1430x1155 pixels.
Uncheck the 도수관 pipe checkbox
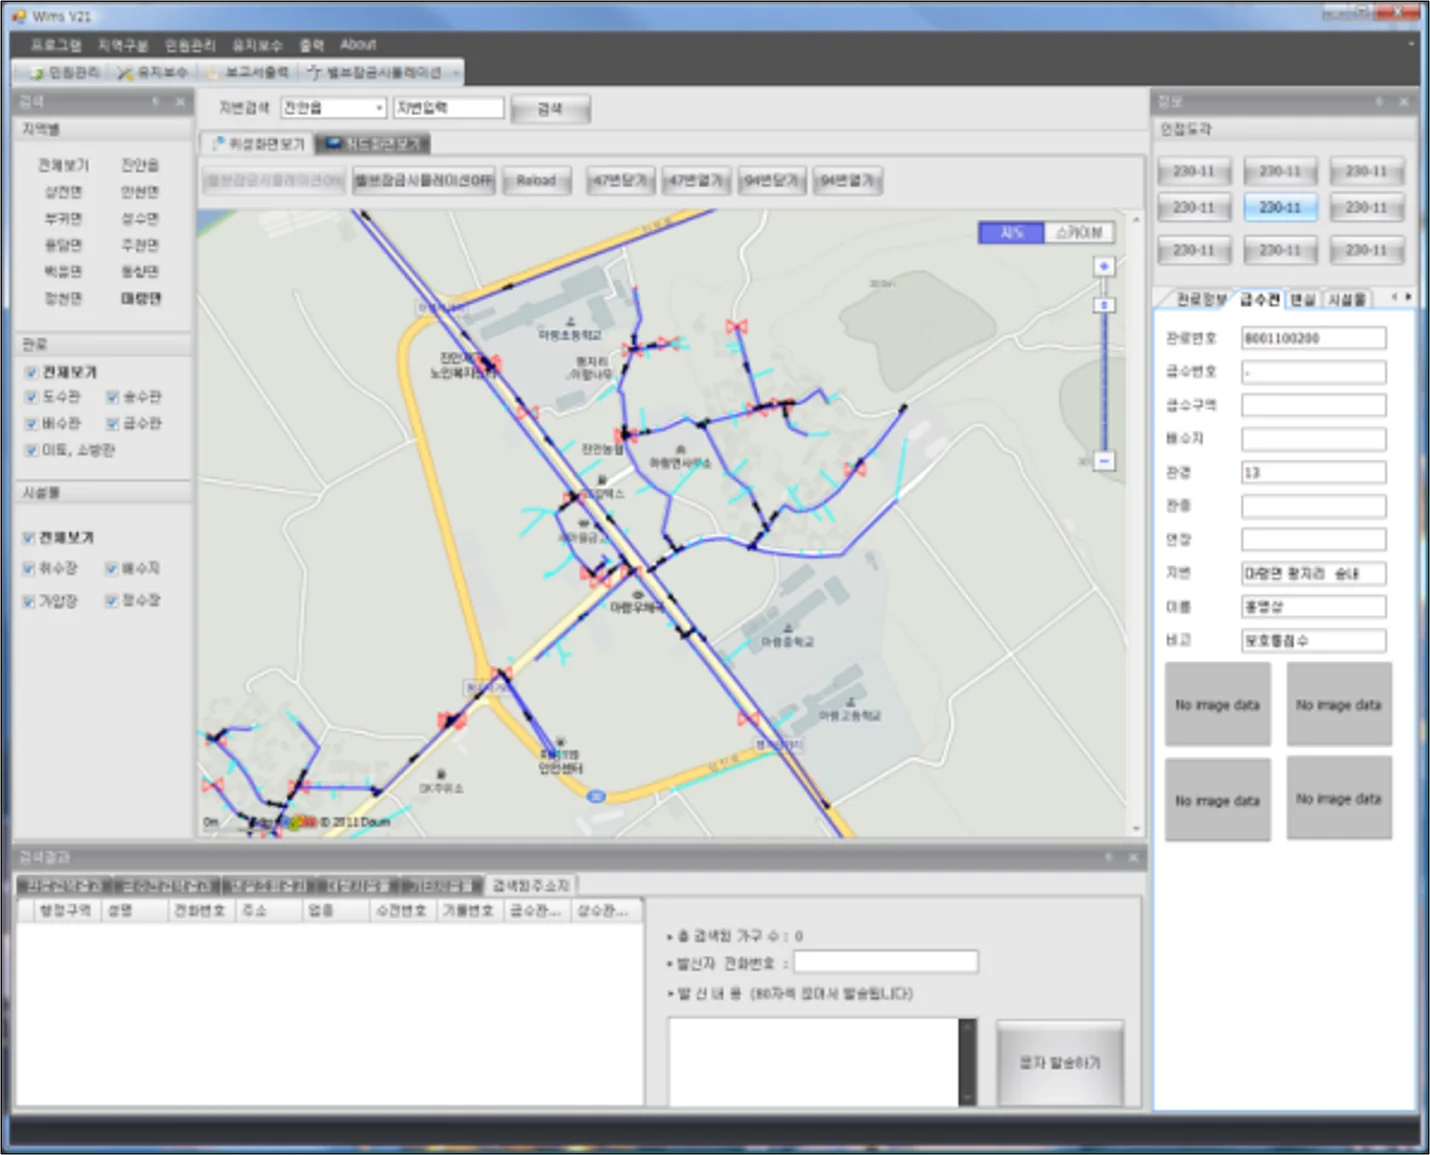(31, 397)
